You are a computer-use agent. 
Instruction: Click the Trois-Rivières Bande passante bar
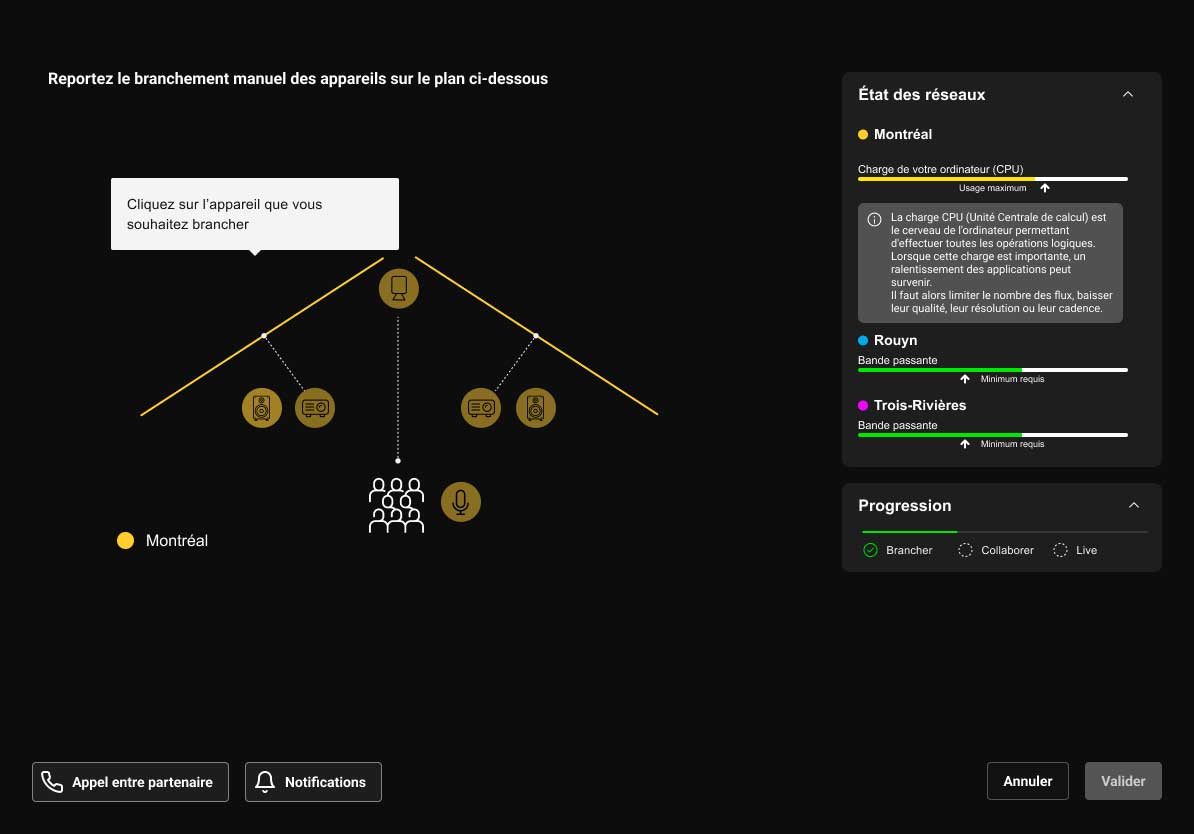992,435
